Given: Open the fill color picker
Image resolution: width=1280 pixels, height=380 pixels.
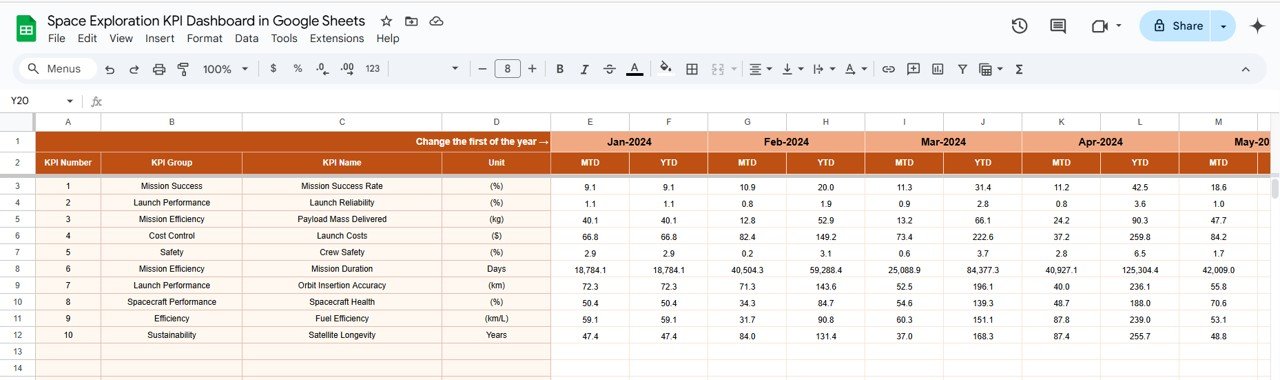Looking at the screenshot, I should coord(666,69).
